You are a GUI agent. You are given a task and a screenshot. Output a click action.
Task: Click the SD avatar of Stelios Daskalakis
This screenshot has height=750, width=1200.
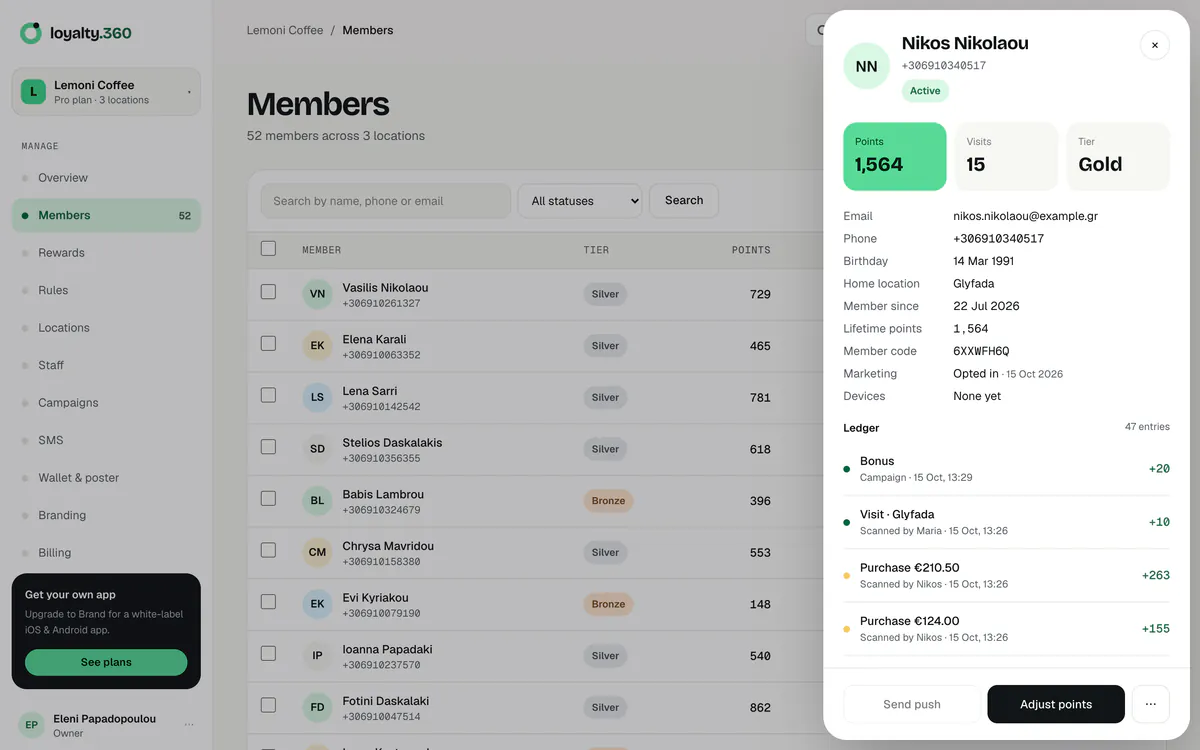pos(317,449)
